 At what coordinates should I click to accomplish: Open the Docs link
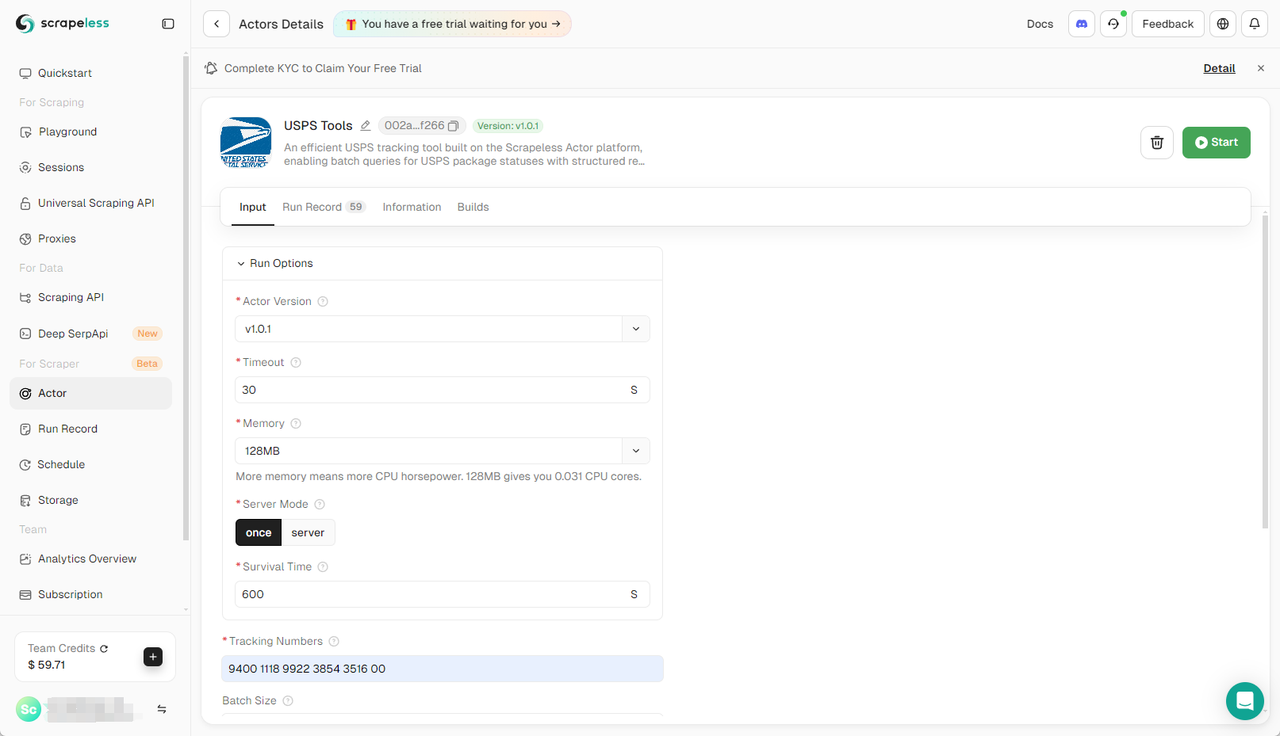tap(1040, 24)
